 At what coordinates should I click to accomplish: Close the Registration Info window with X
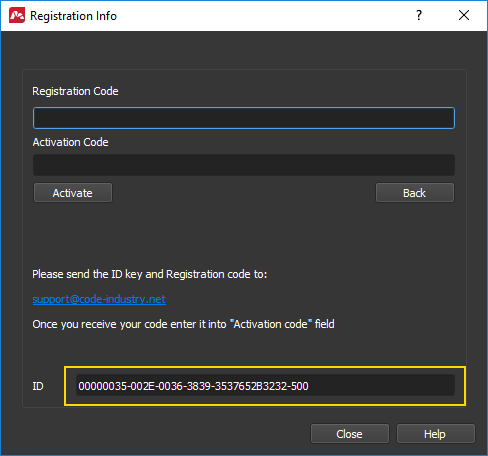coord(464,15)
